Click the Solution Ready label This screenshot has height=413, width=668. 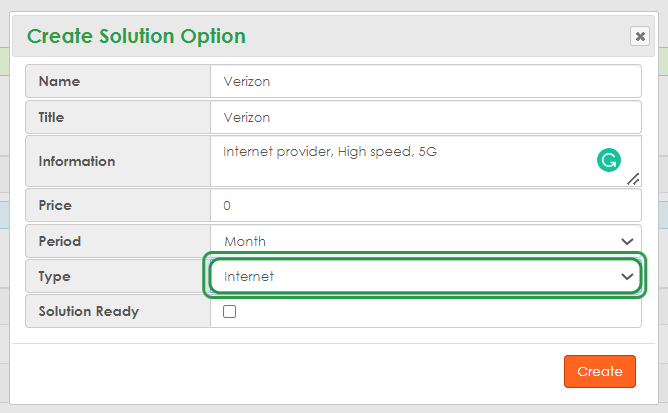(x=89, y=311)
